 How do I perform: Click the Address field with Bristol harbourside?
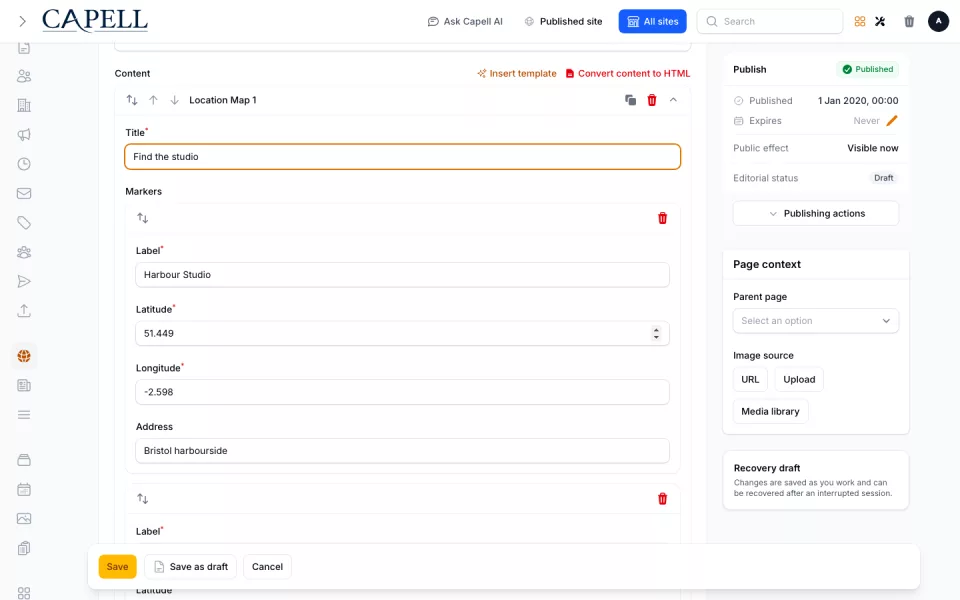pos(402,451)
